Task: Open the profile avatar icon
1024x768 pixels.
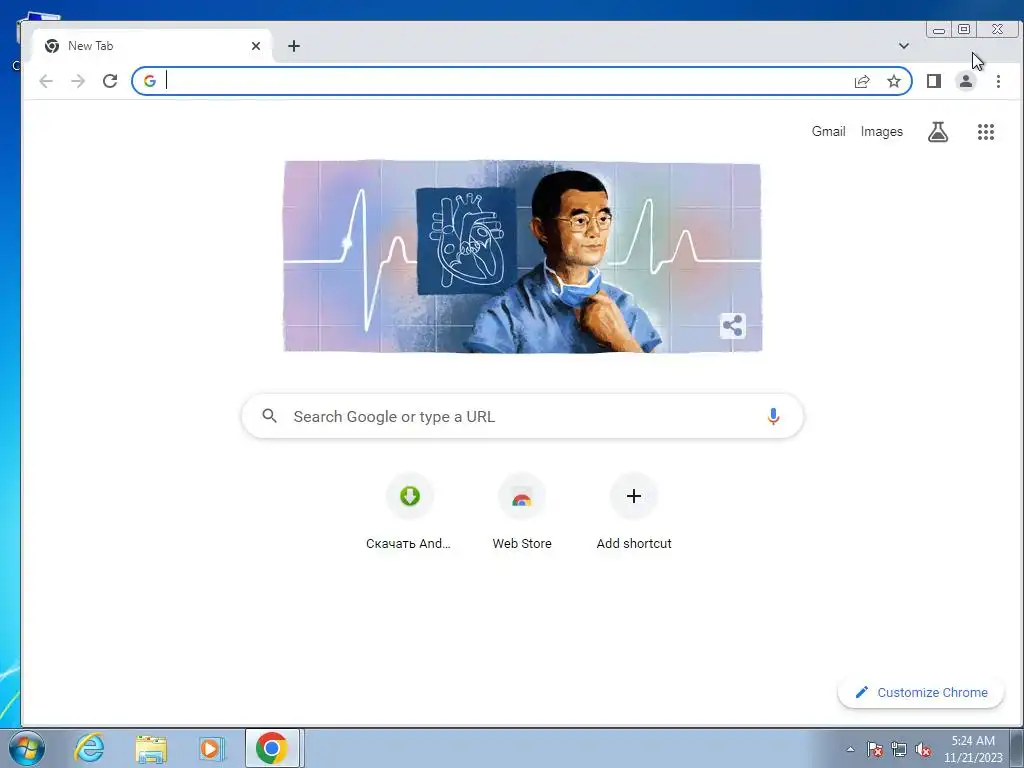Action: tap(965, 81)
